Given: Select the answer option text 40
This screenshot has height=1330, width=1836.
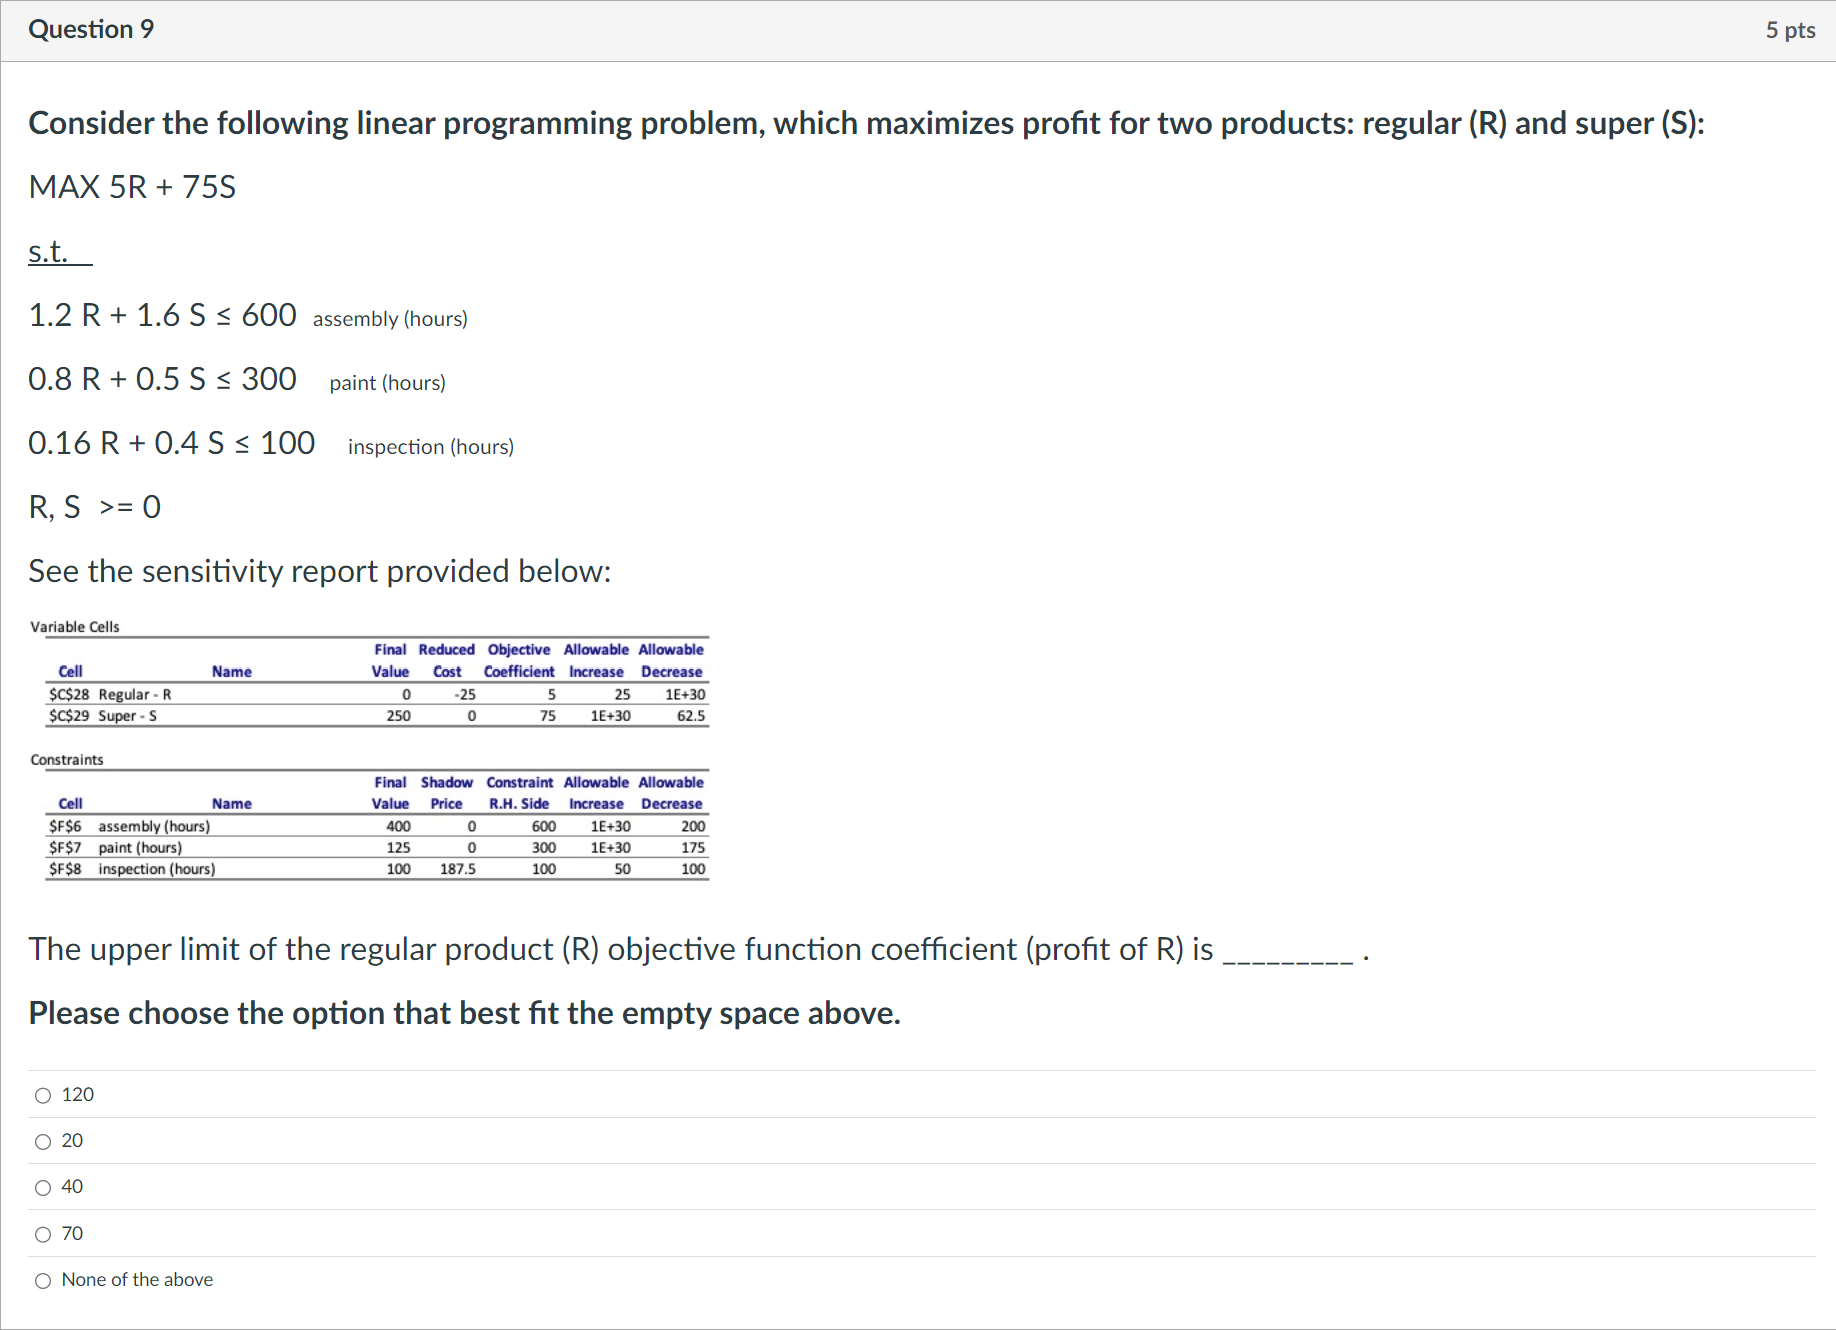Looking at the screenshot, I should (71, 1186).
